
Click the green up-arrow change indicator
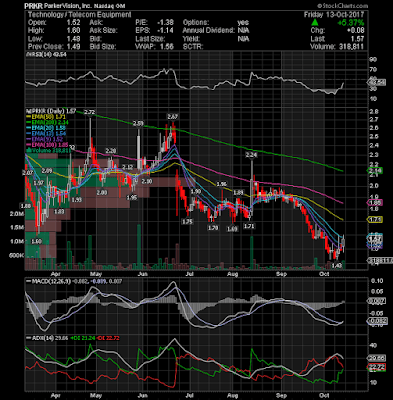pyautogui.click(x=315, y=23)
